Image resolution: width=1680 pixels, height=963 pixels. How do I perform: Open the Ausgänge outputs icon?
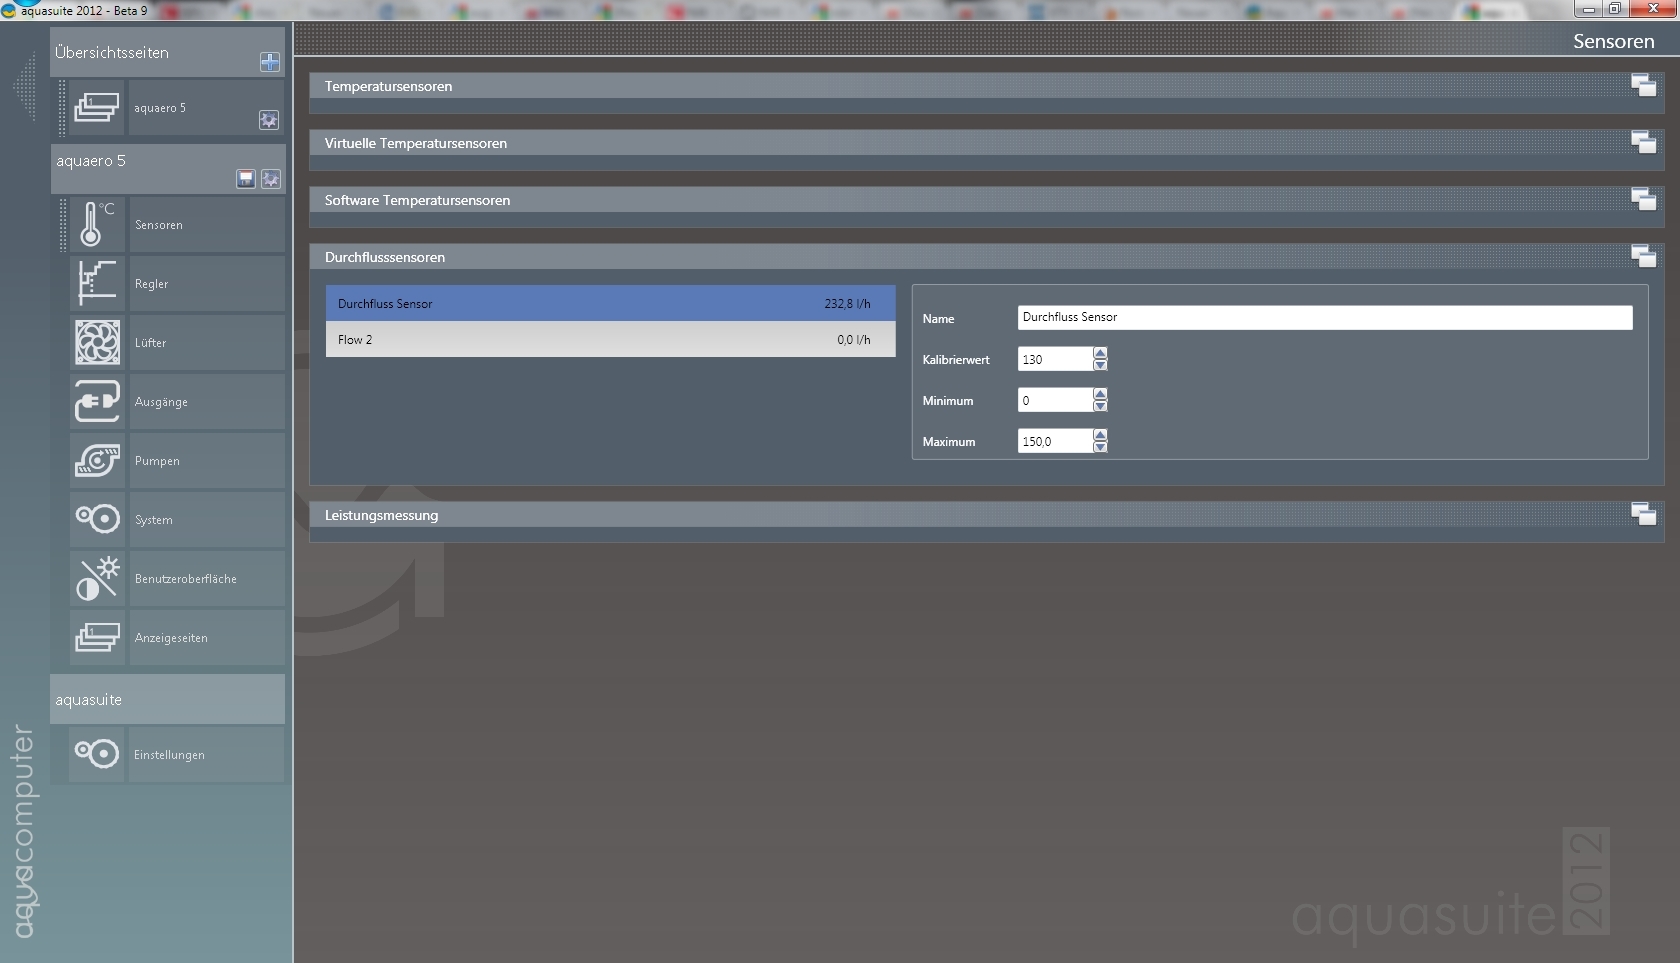(x=97, y=402)
